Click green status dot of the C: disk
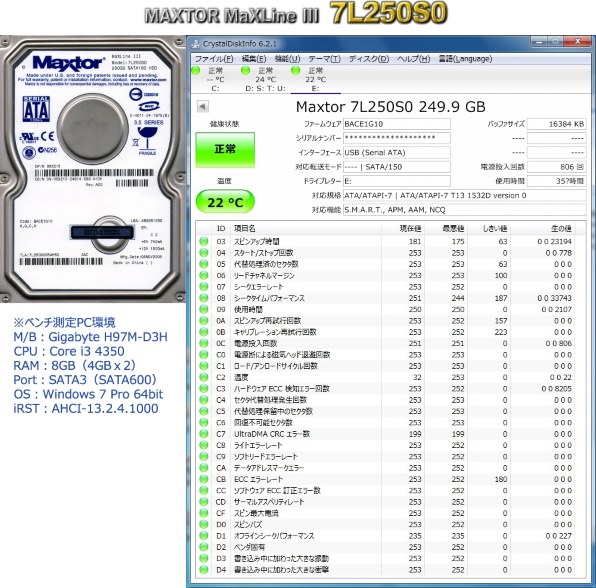596x588 pixels. tap(196, 71)
